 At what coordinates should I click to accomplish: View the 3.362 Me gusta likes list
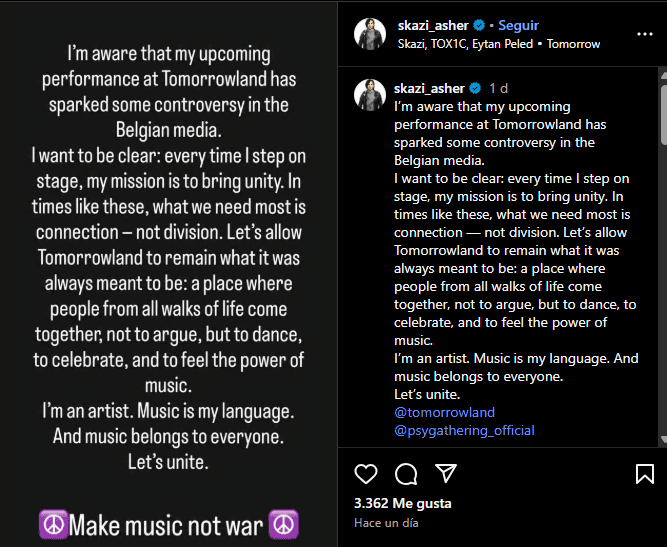pyautogui.click(x=403, y=503)
